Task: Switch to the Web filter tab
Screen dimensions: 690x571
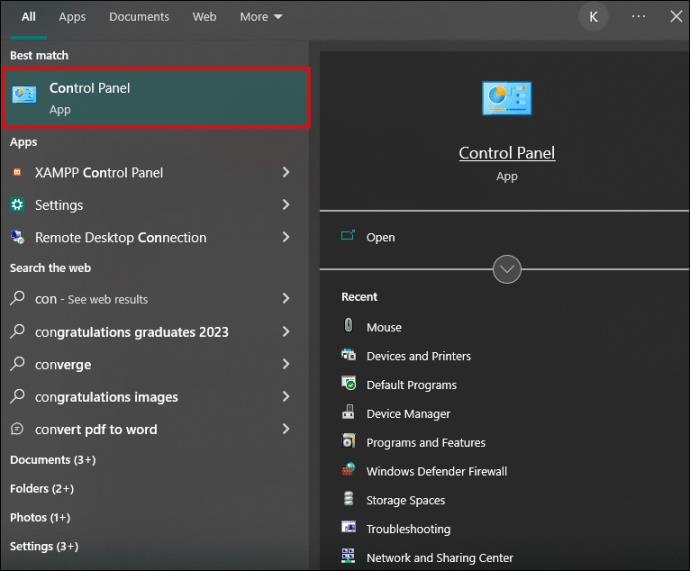Action: (x=204, y=17)
